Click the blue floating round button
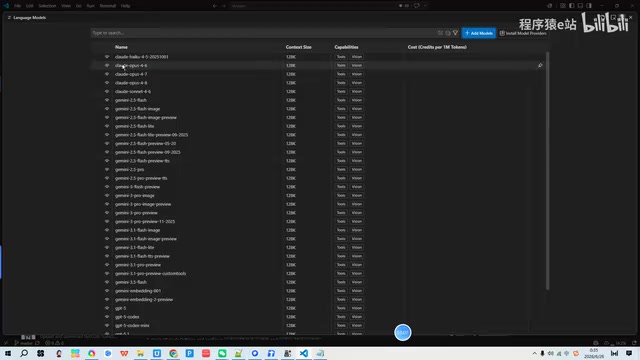Image resolution: width=640 pixels, height=360 pixels. (402, 333)
